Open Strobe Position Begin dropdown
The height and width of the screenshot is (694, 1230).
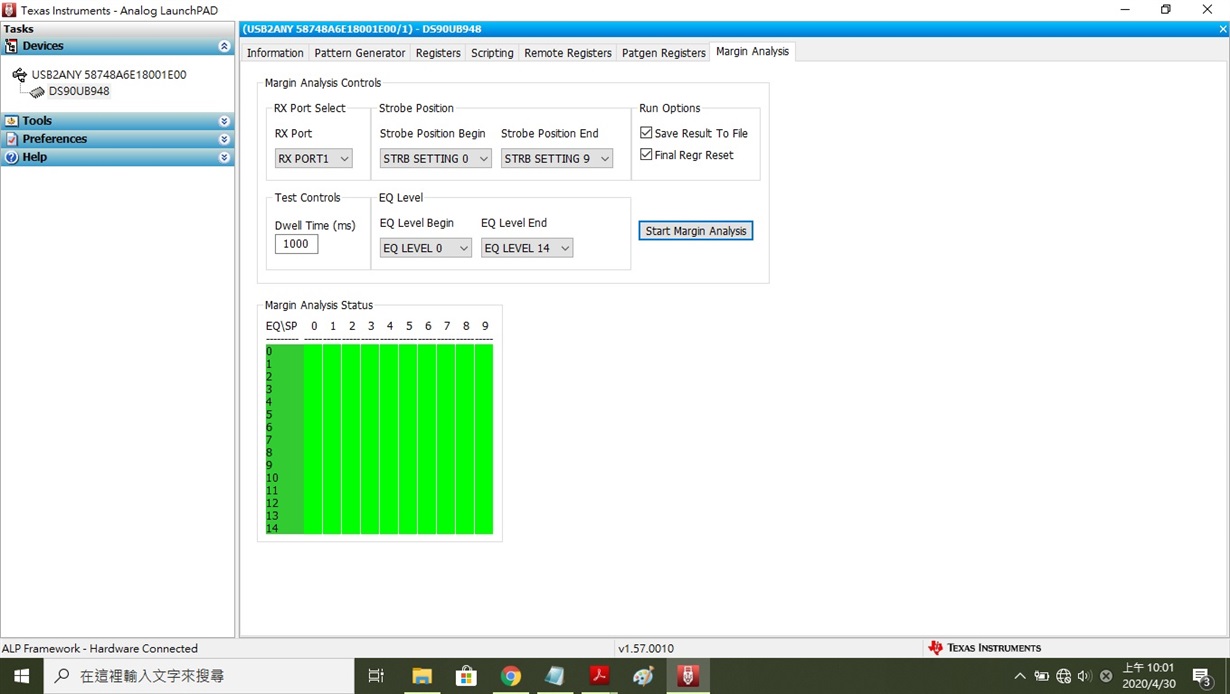(435, 158)
